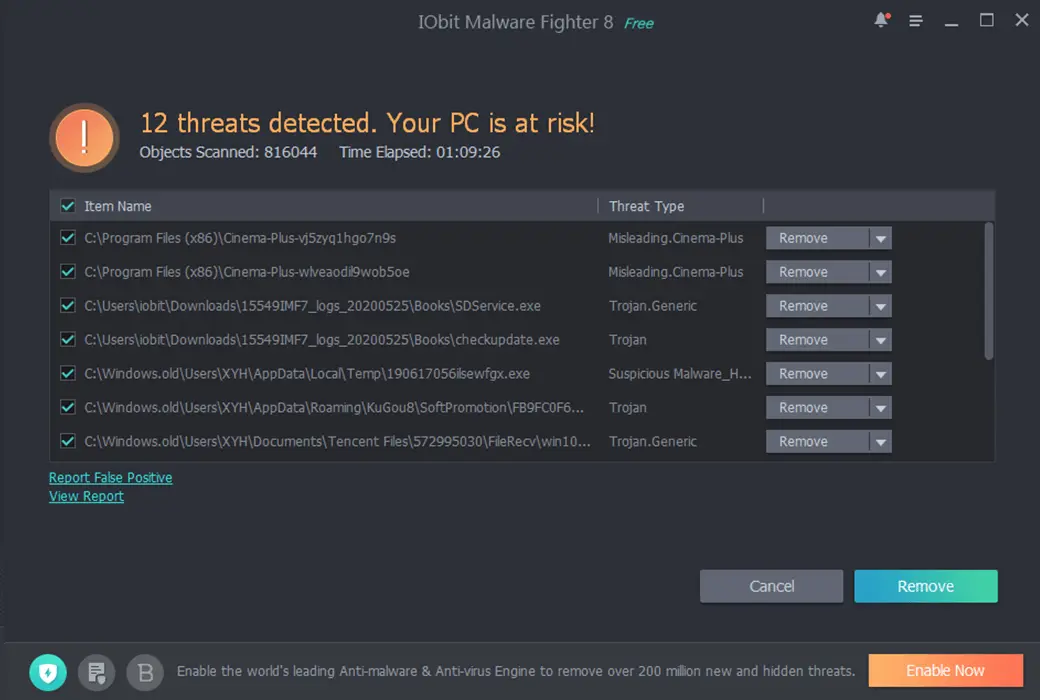Click Remove for the checkupdate.exe row
This screenshot has height=700, width=1040.
click(817, 340)
